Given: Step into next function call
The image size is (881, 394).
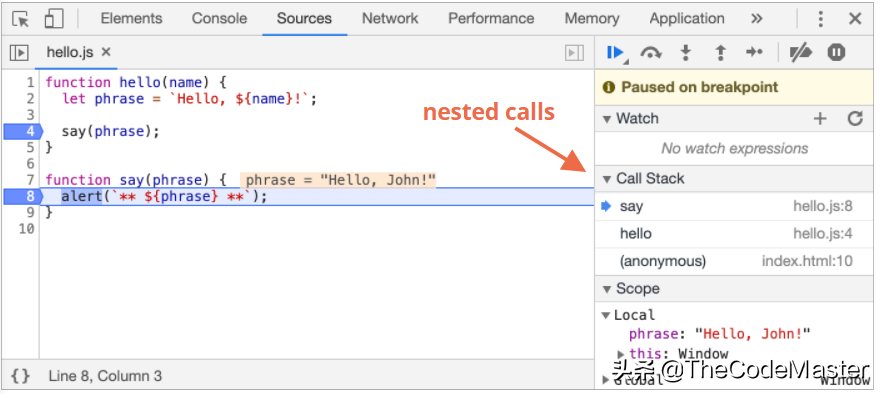Looking at the screenshot, I should pyautogui.click(x=685, y=53).
